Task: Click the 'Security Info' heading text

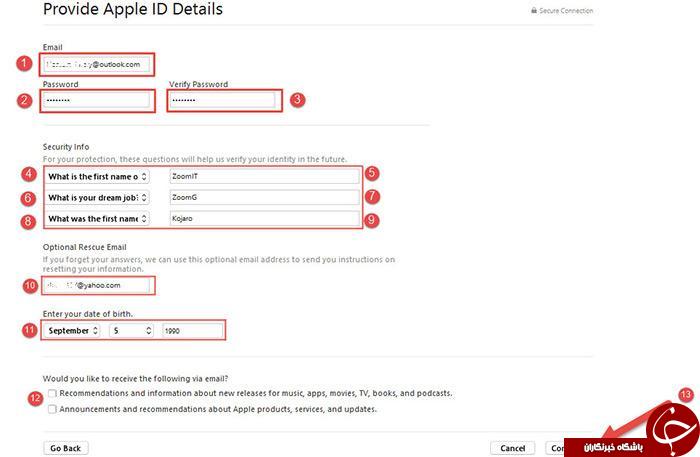Action: point(66,147)
